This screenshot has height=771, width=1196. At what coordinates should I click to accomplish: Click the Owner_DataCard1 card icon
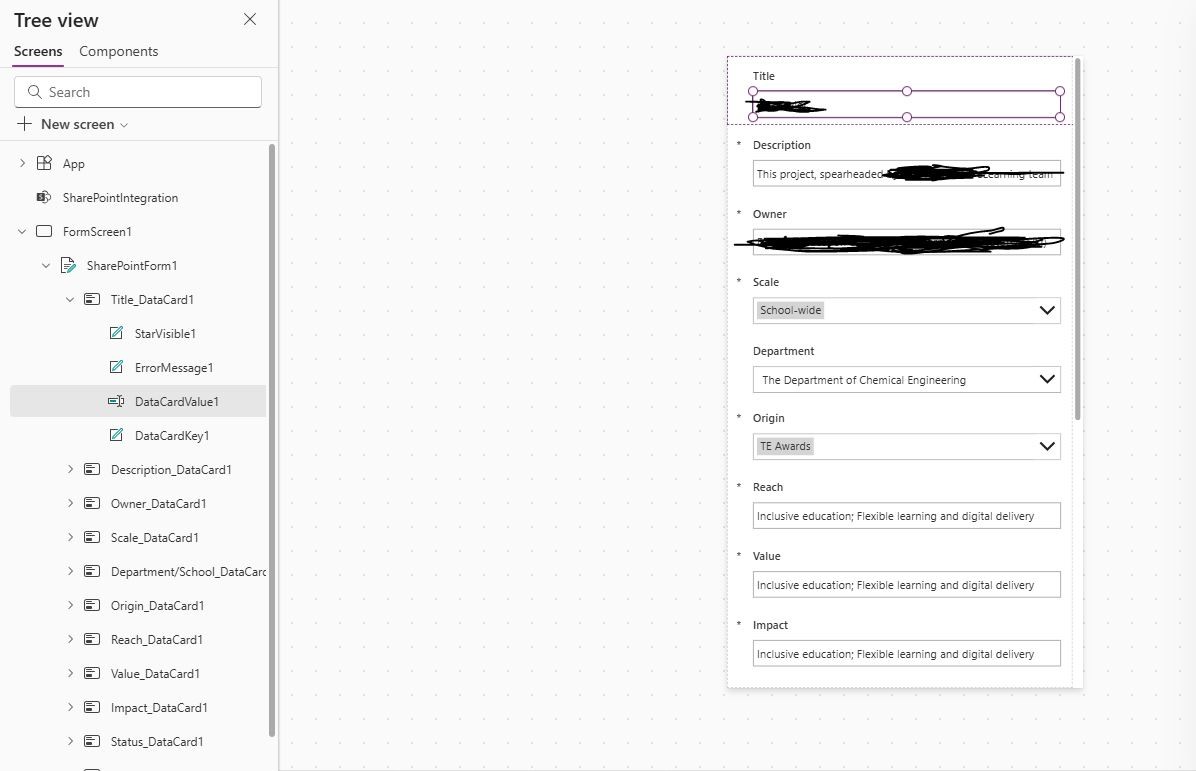[x=92, y=503]
